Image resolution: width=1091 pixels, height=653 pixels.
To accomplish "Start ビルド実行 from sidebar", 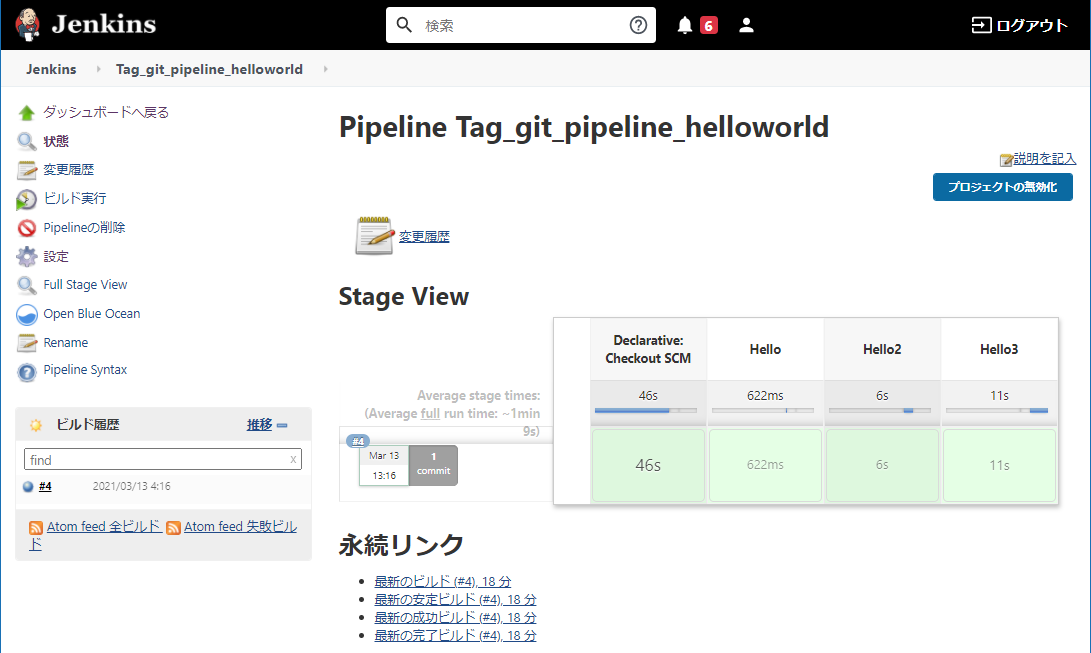I will point(75,198).
